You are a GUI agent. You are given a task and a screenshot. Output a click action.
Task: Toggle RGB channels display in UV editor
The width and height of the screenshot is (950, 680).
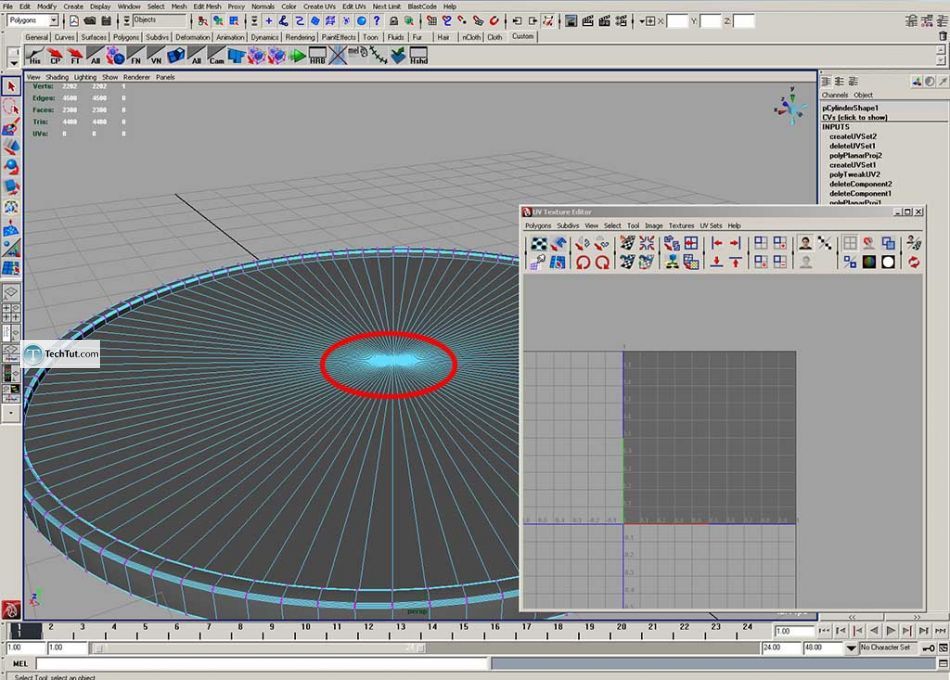point(869,262)
